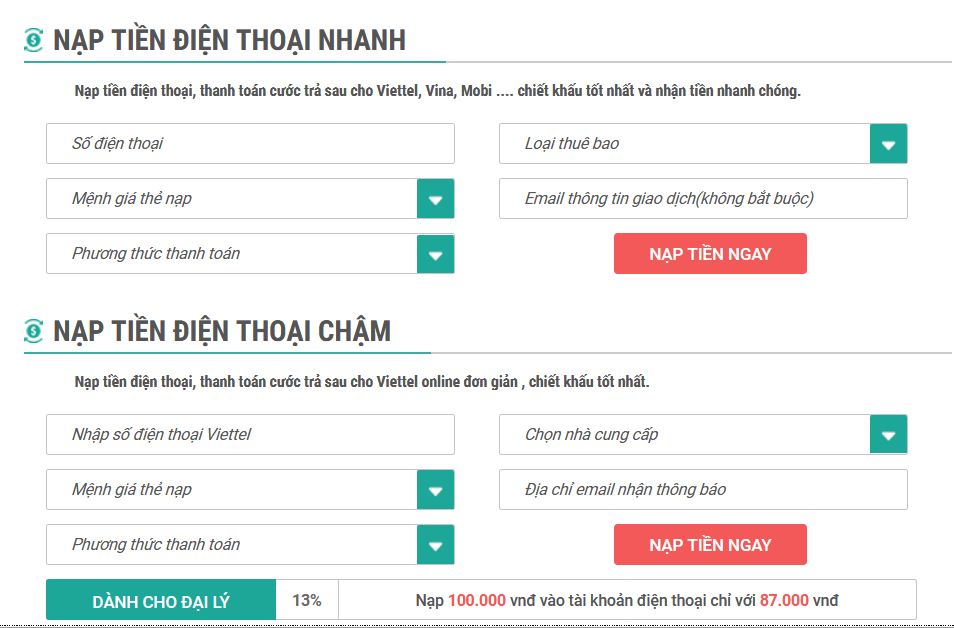This screenshot has height=628, width=954.
Task: Expand Mệnh giá thẻ nạp in the fast section
Action: point(435,198)
